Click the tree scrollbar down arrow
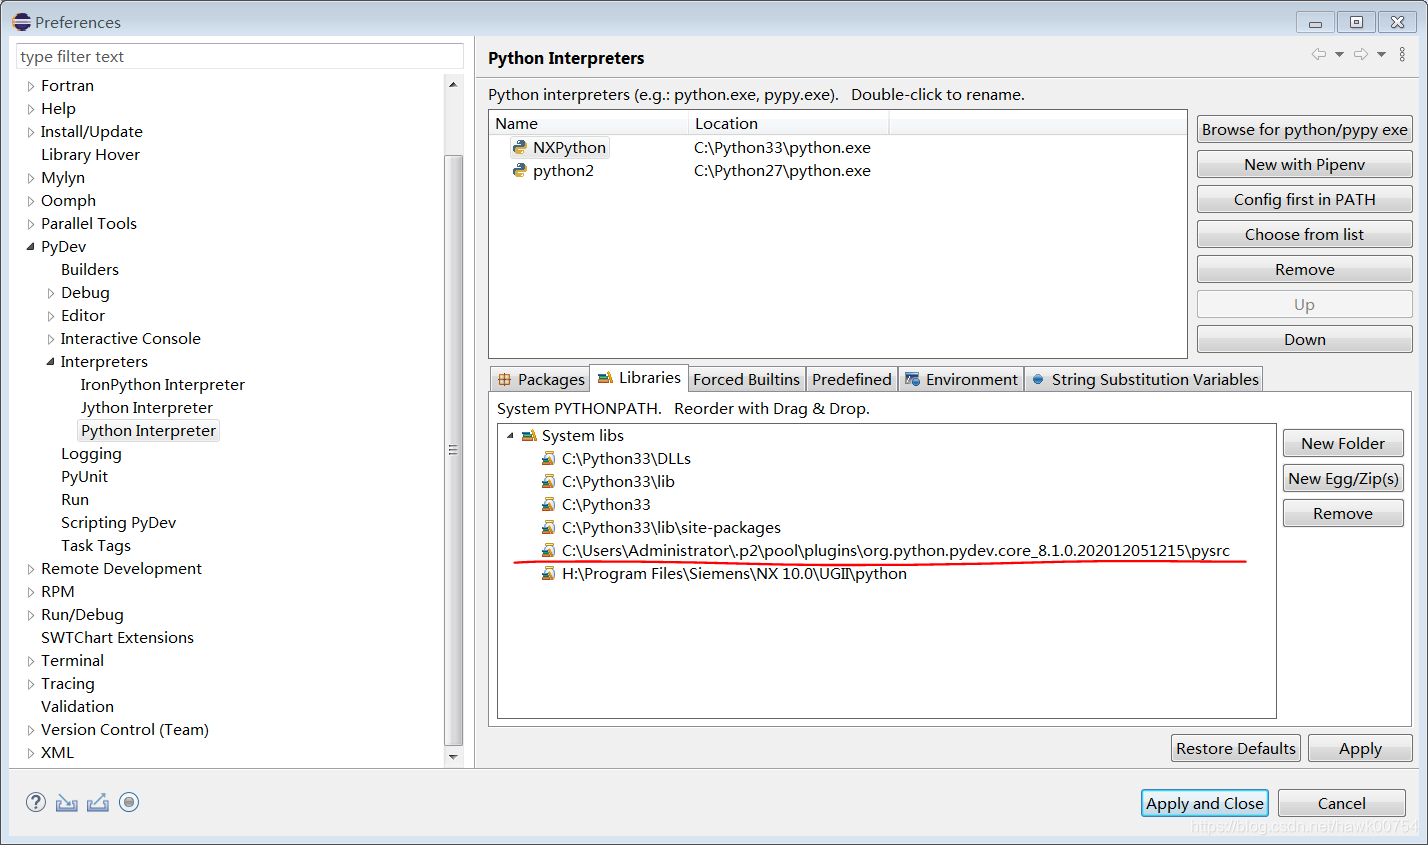Screen dimensions: 1428x845 454,757
